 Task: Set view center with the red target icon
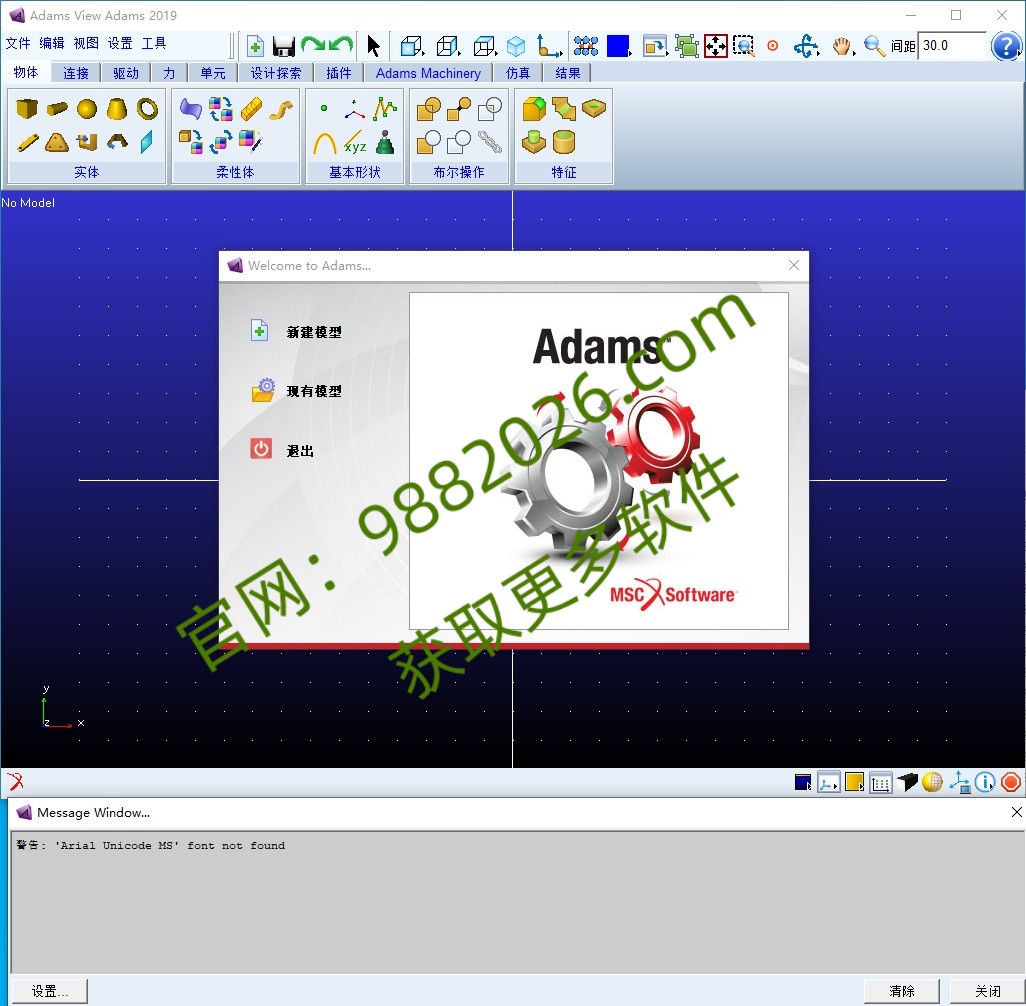773,46
